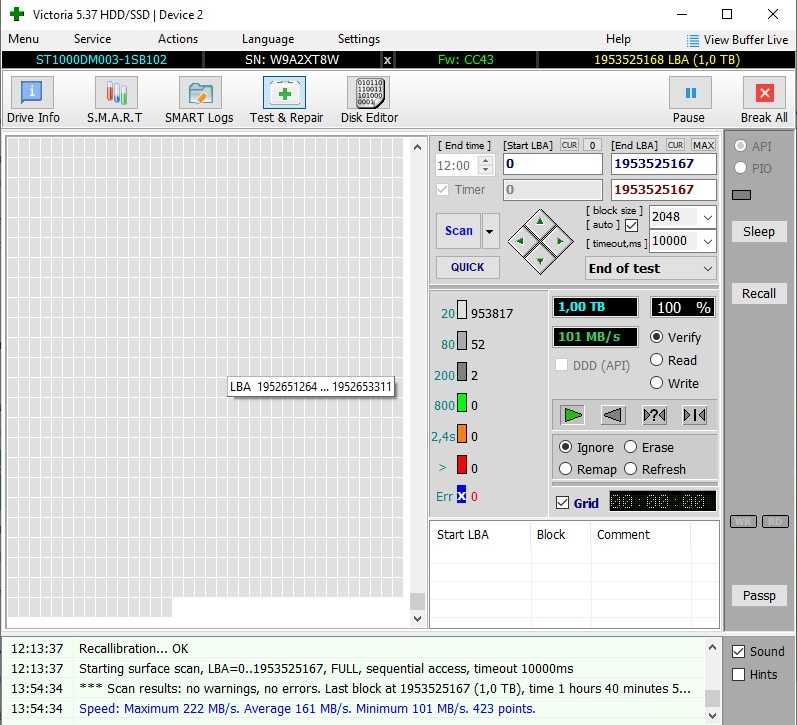Open the Settings menu
The width and height of the screenshot is (797, 725).
click(359, 39)
